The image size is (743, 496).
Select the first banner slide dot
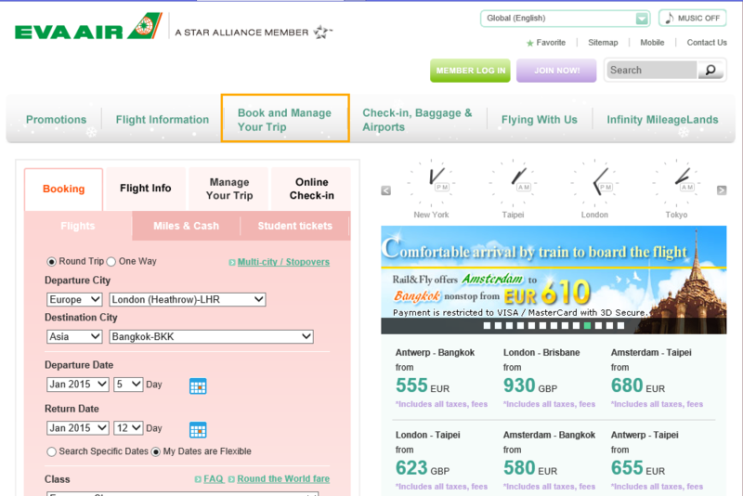(x=487, y=326)
